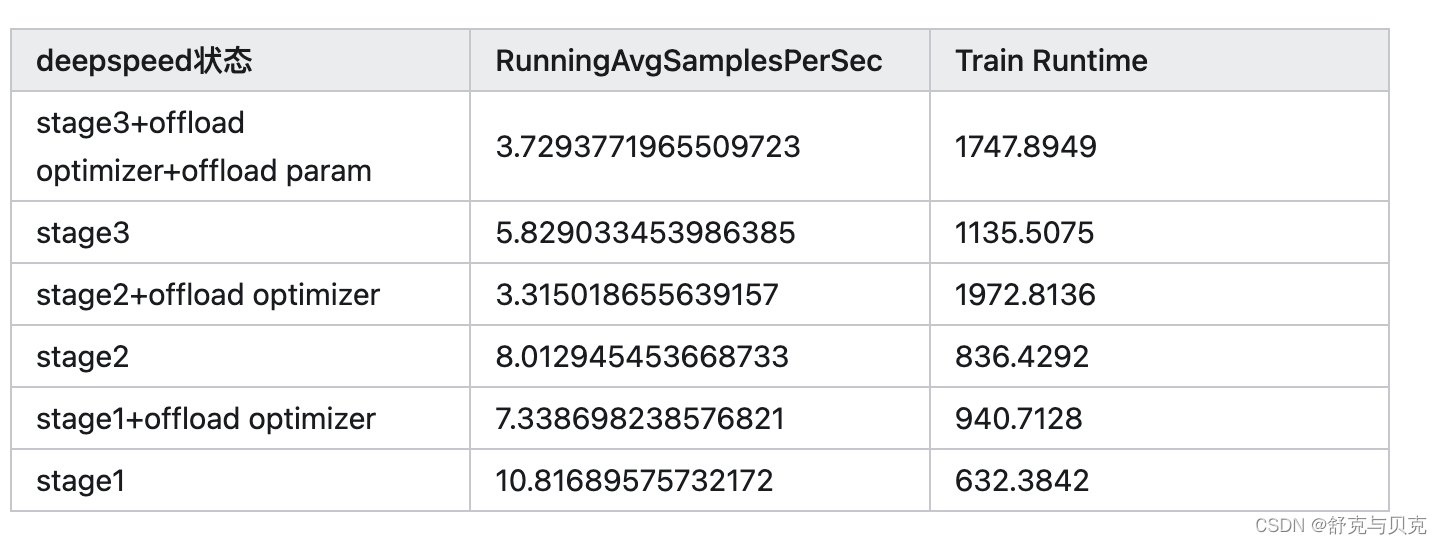Select the runtime value 940.7128

click(1019, 419)
